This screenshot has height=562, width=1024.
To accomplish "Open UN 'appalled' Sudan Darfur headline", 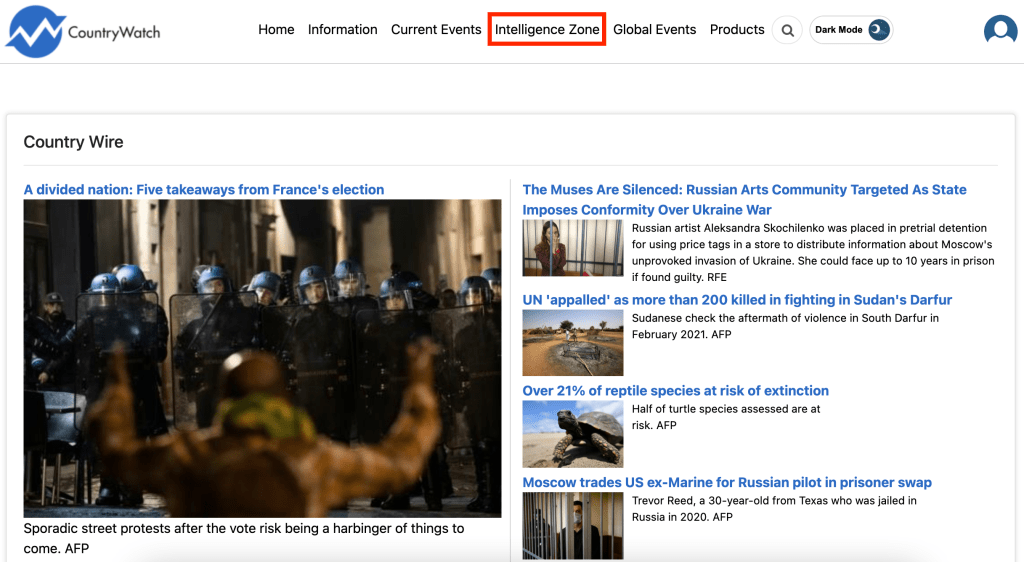I will [x=737, y=300].
